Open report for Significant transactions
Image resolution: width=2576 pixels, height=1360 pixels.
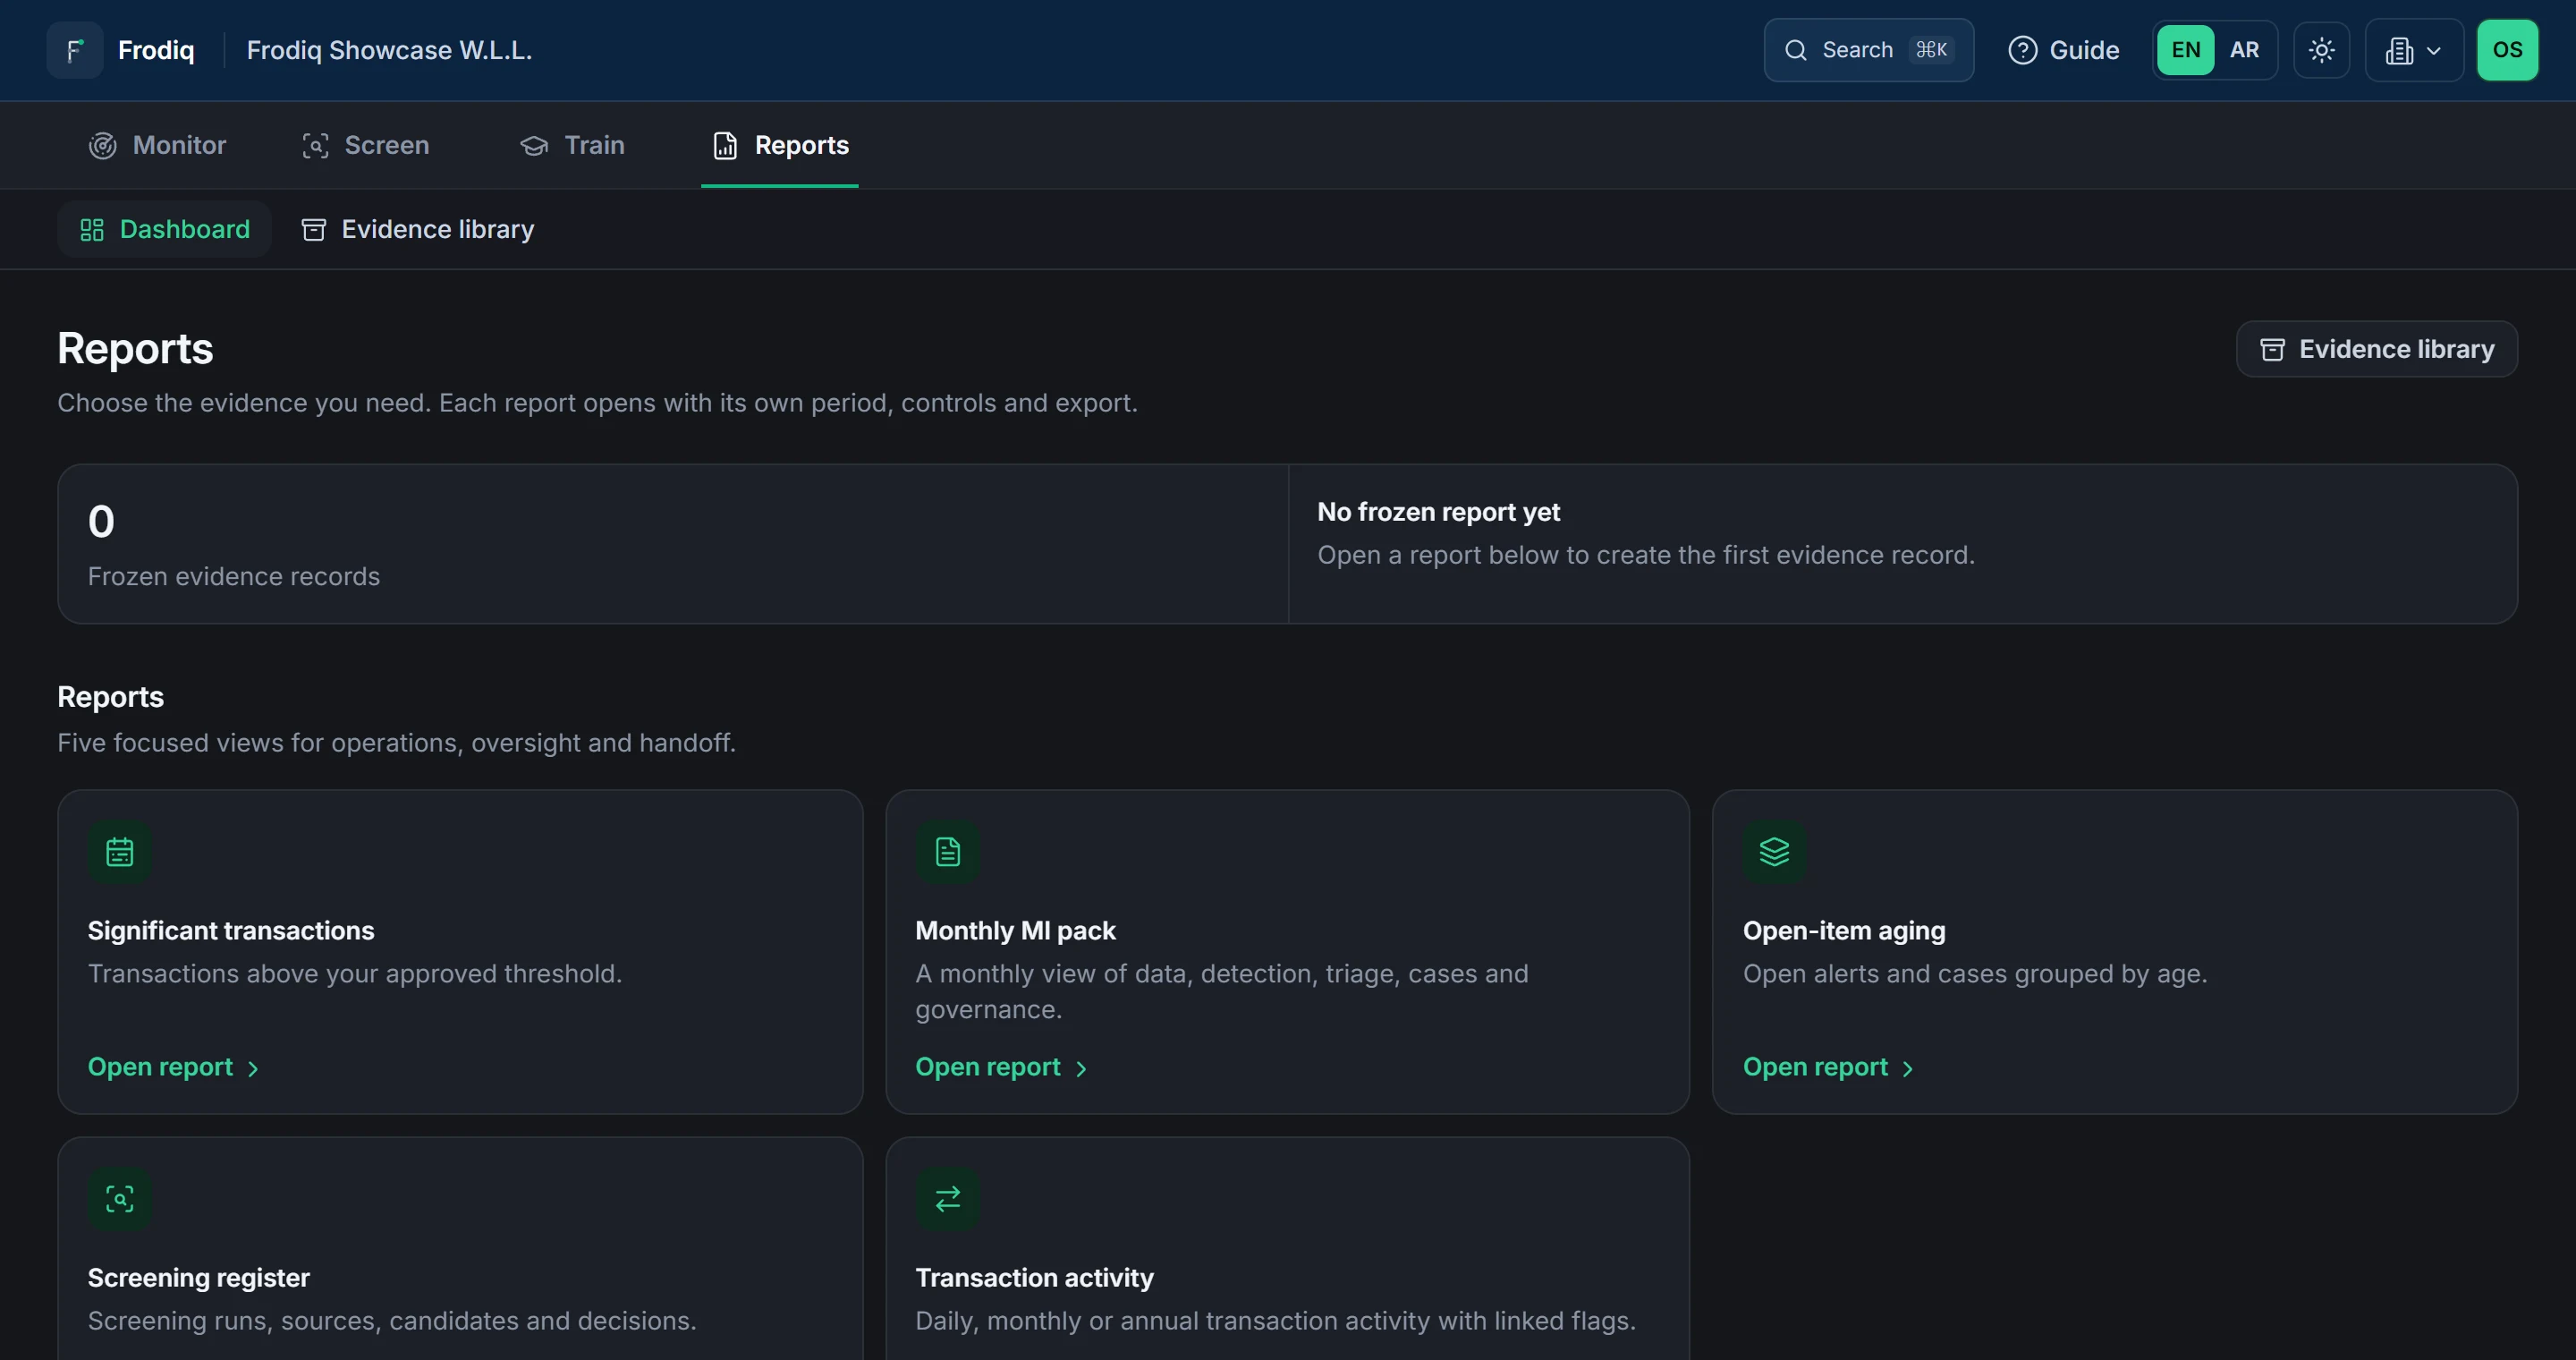click(x=173, y=1067)
